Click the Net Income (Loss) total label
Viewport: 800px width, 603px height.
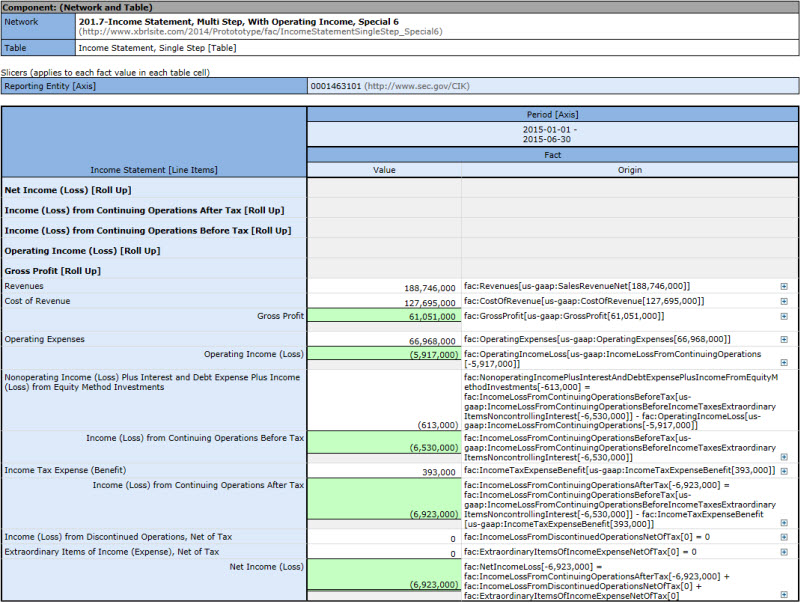266,567
